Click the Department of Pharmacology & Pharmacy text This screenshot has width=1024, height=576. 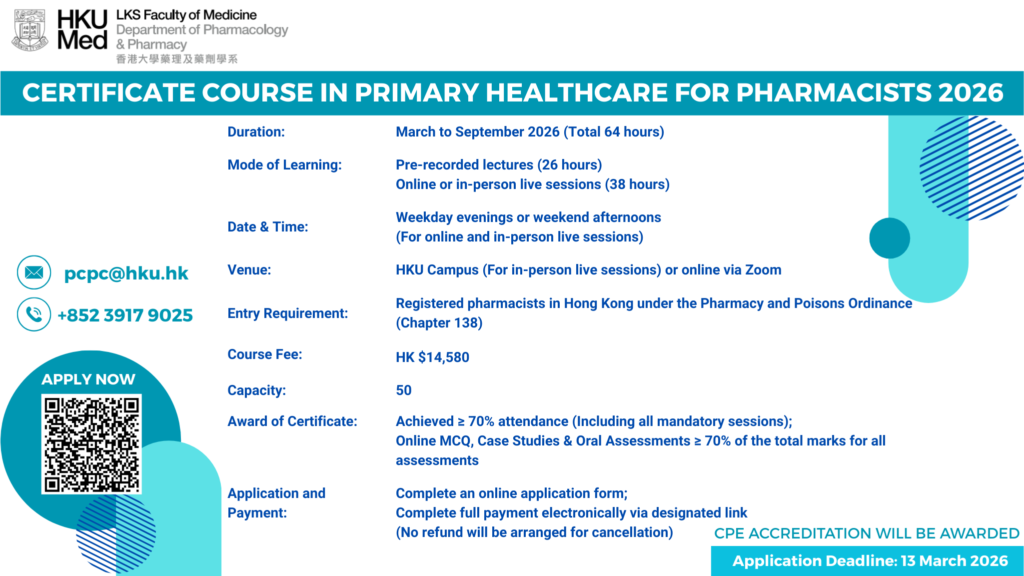pyautogui.click(x=202, y=37)
